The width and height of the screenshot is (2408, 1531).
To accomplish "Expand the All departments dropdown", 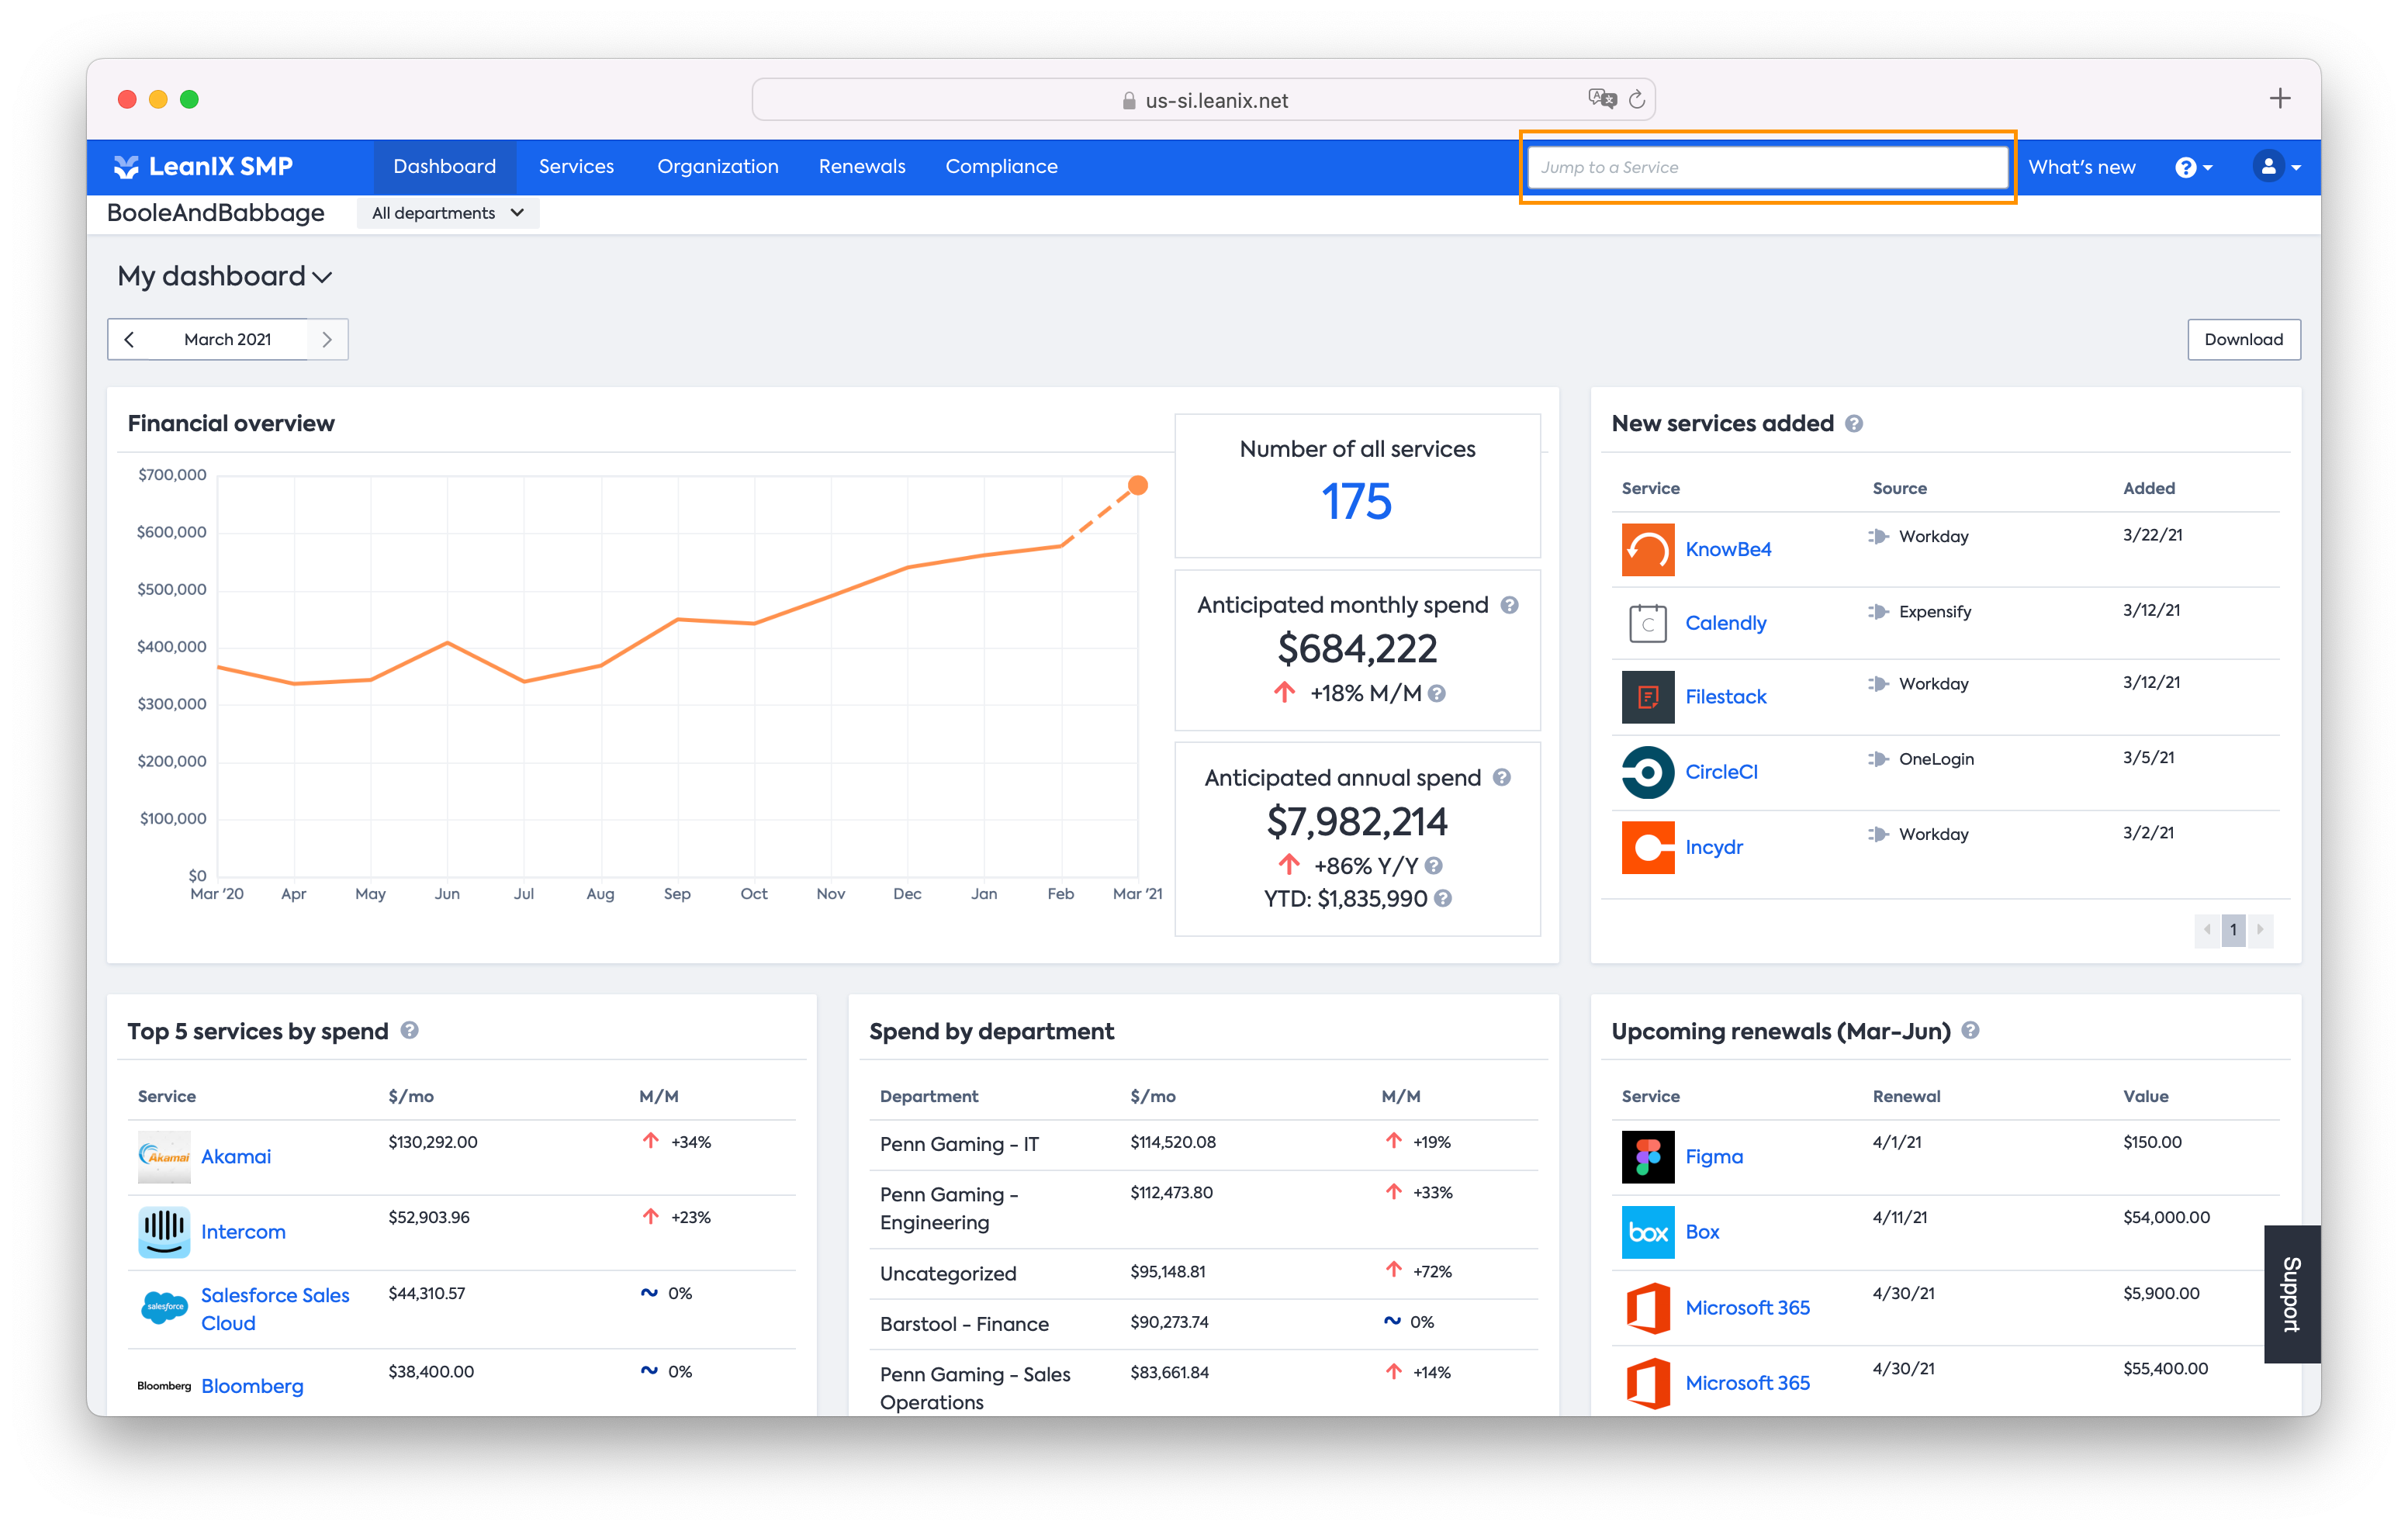I will tap(448, 213).
